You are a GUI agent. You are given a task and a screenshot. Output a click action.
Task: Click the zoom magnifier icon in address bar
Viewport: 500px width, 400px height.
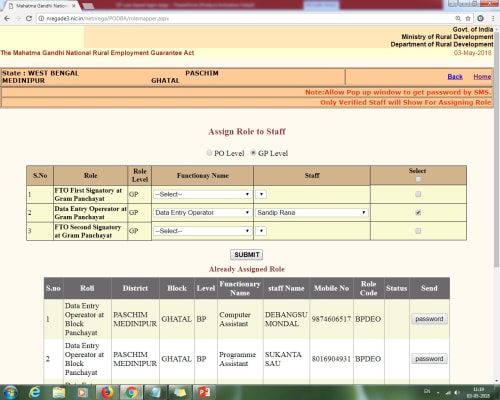tap(458, 18)
